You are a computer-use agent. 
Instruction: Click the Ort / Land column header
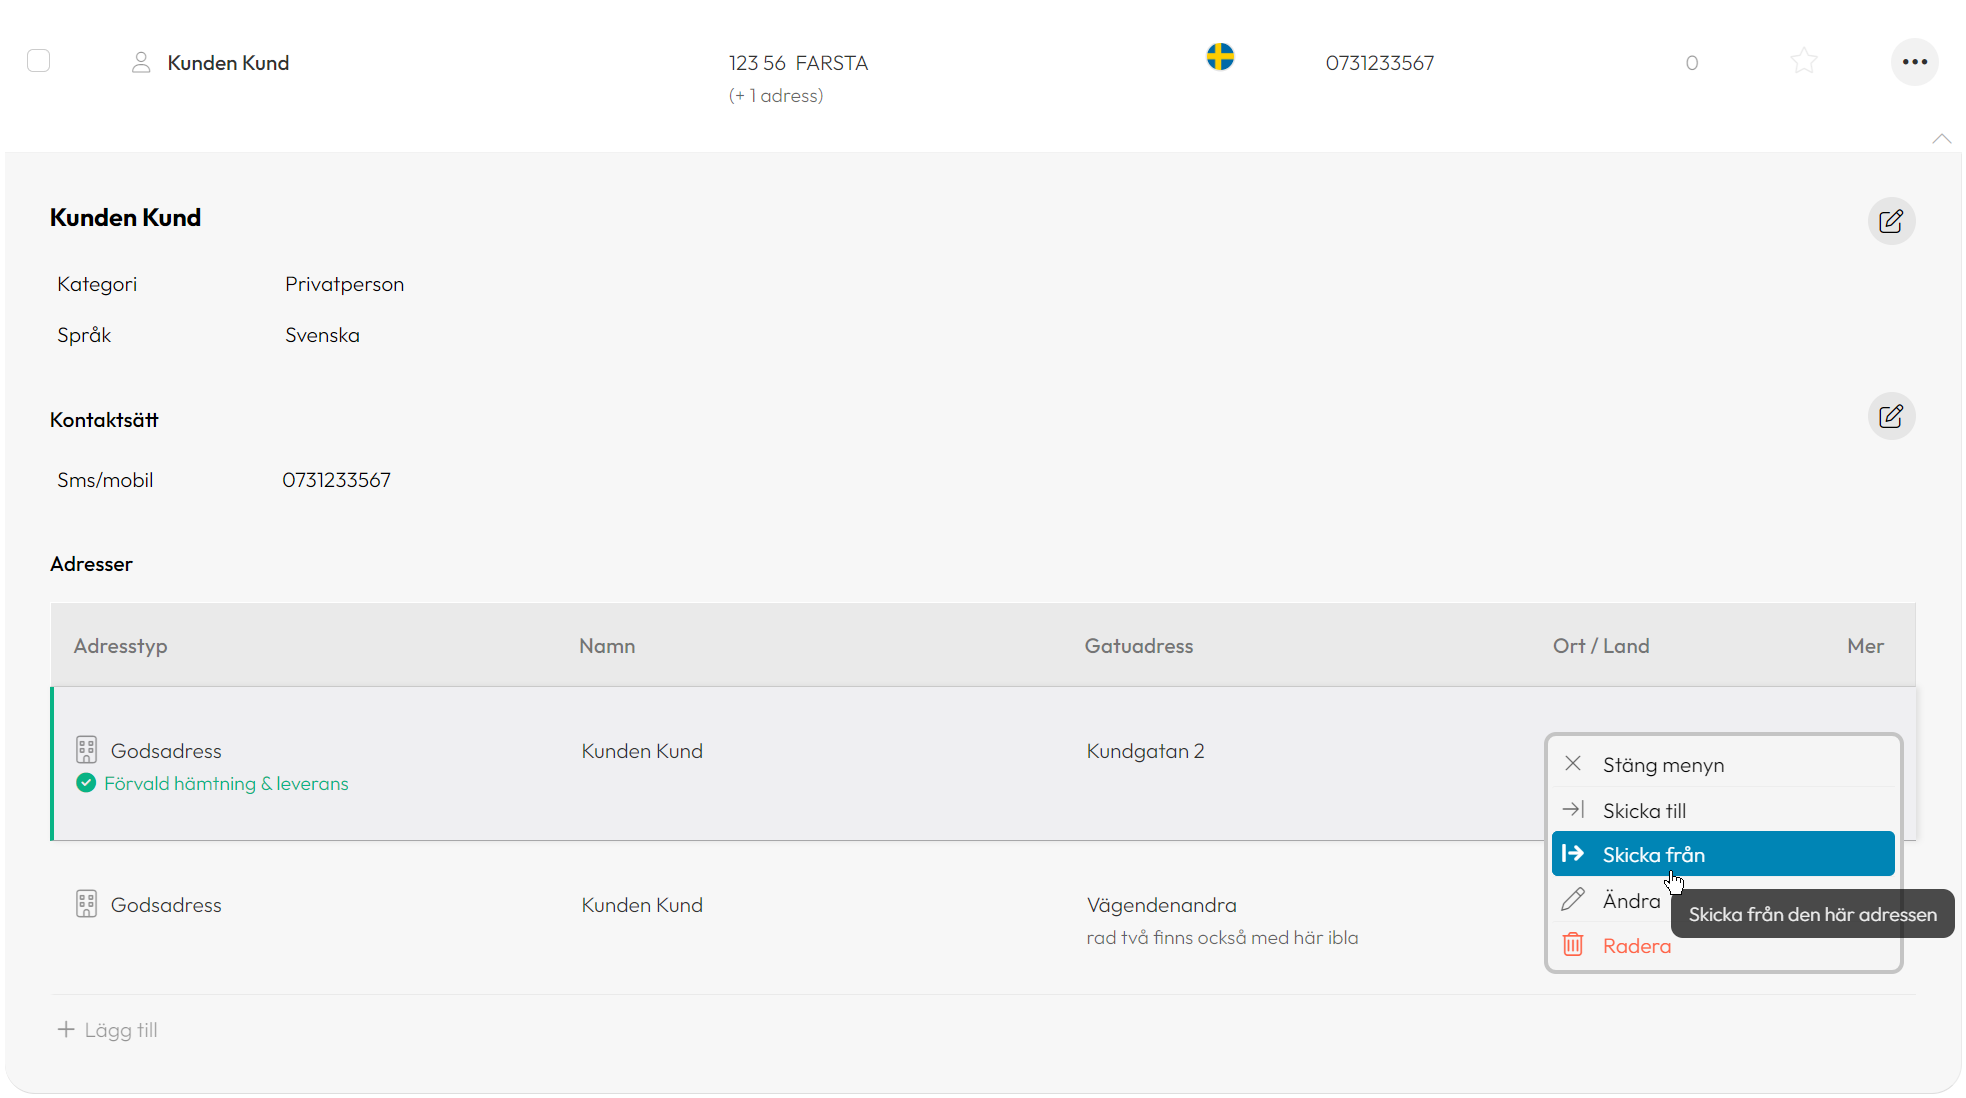pyautogui.click(x=1601, y=646)
